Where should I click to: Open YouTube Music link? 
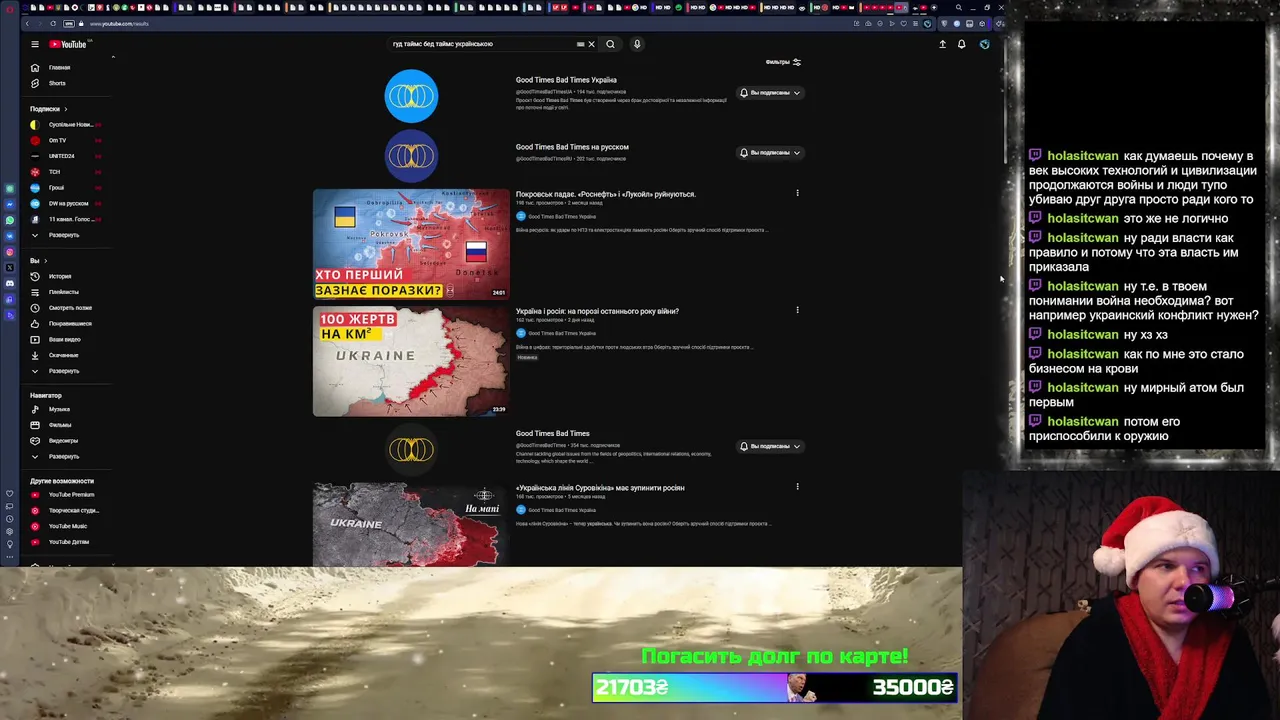coord(67,526)
